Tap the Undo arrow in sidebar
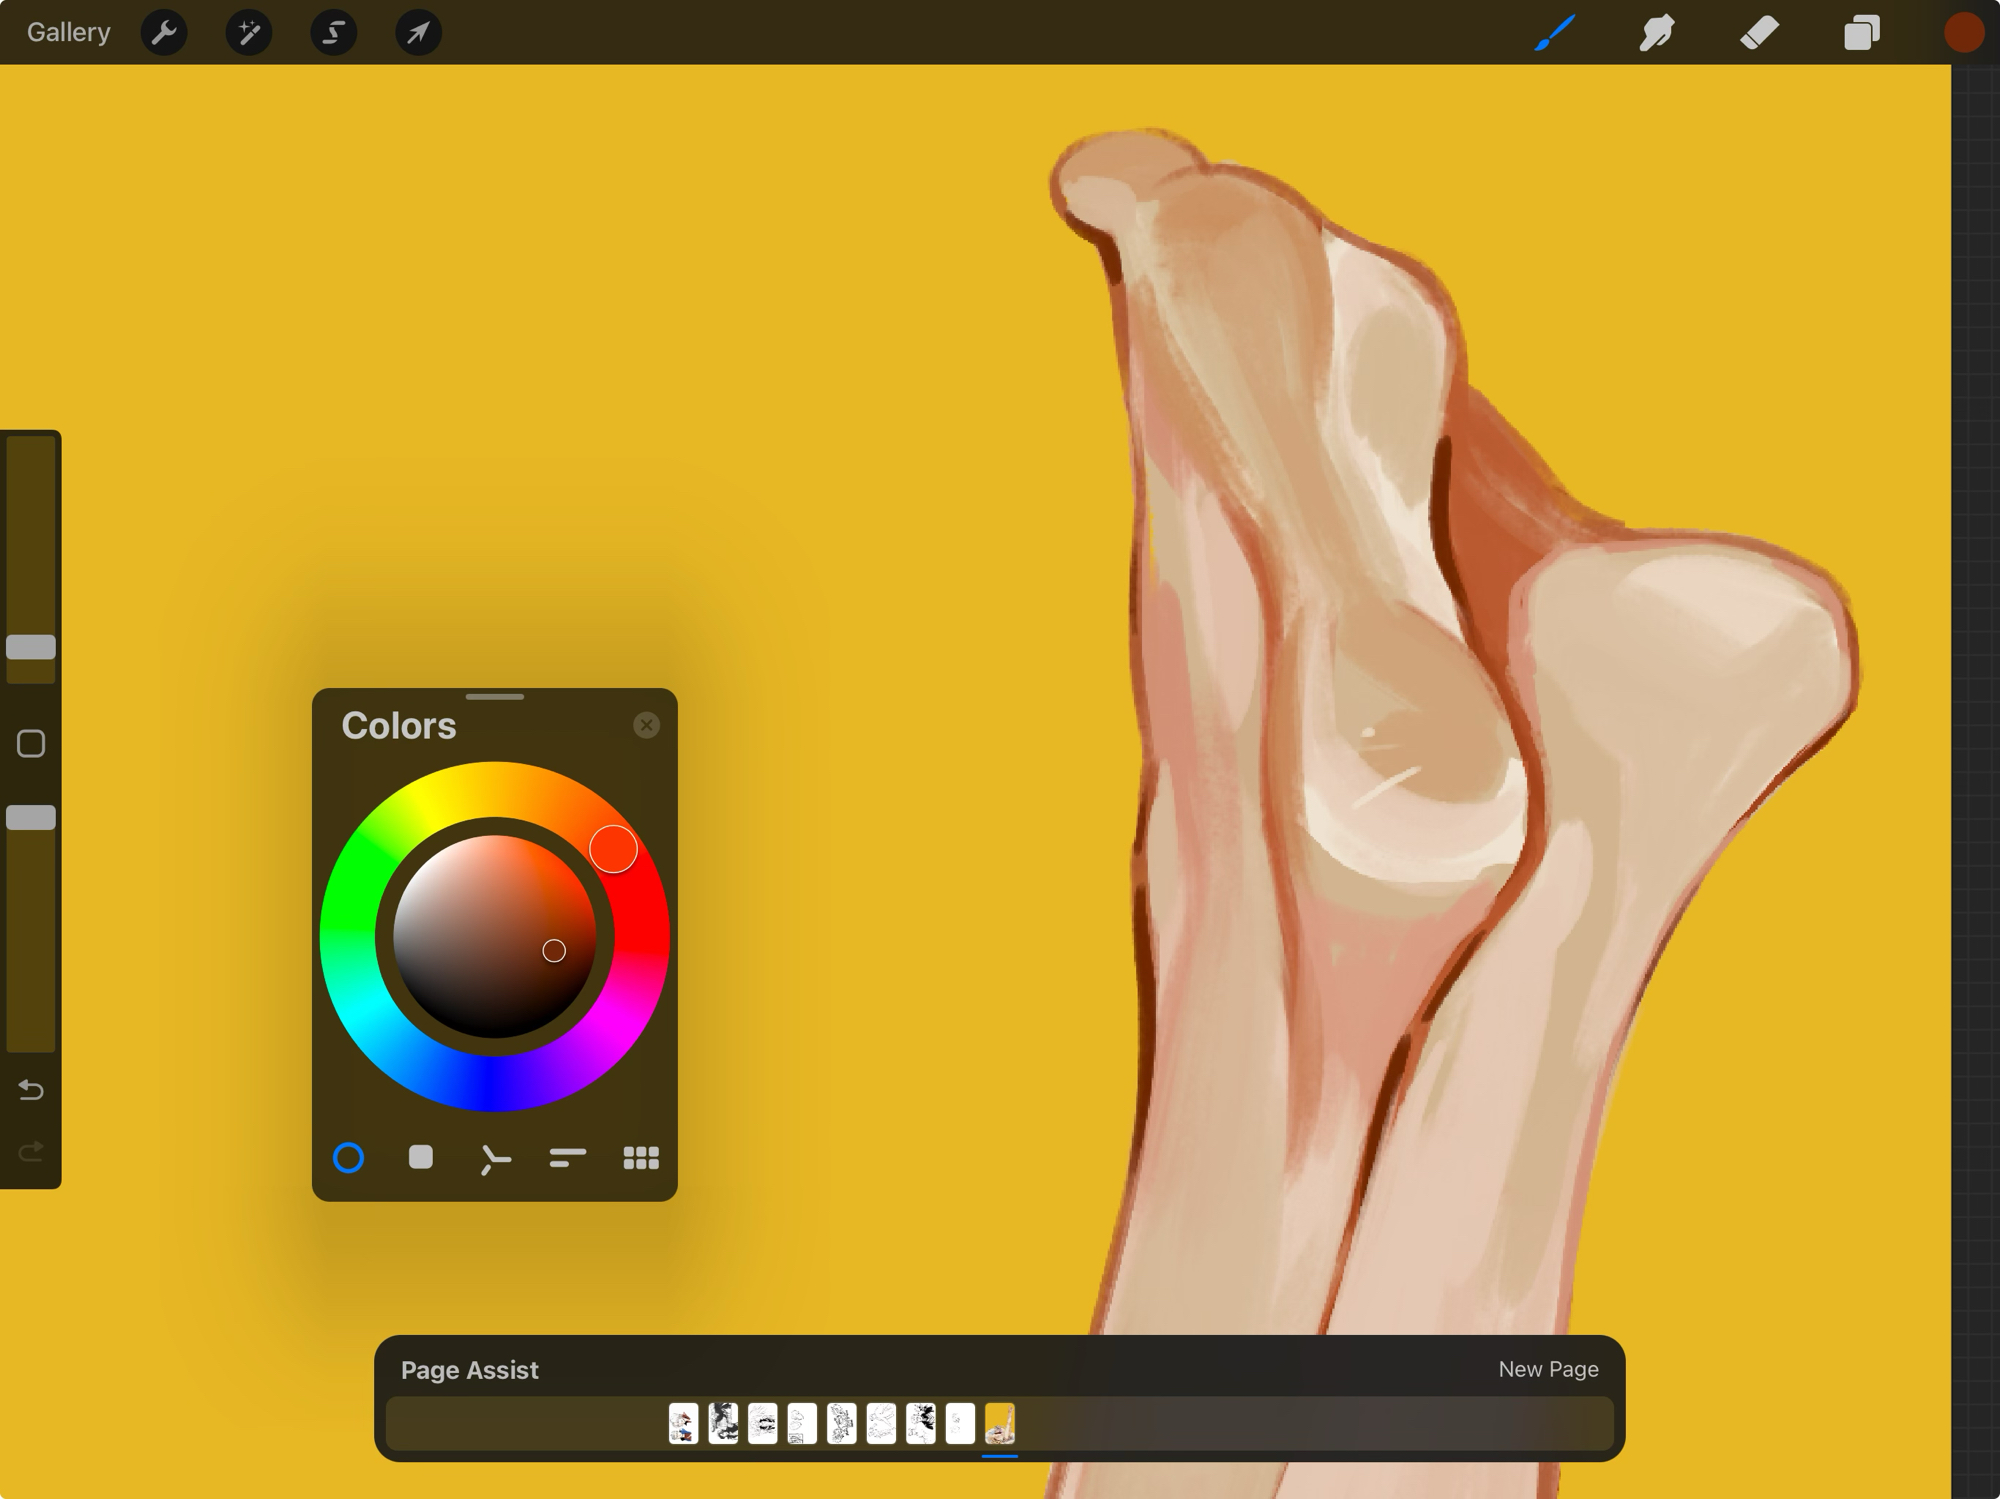This screenshot has height=1499, width=2000. [x=31, y=1090]
